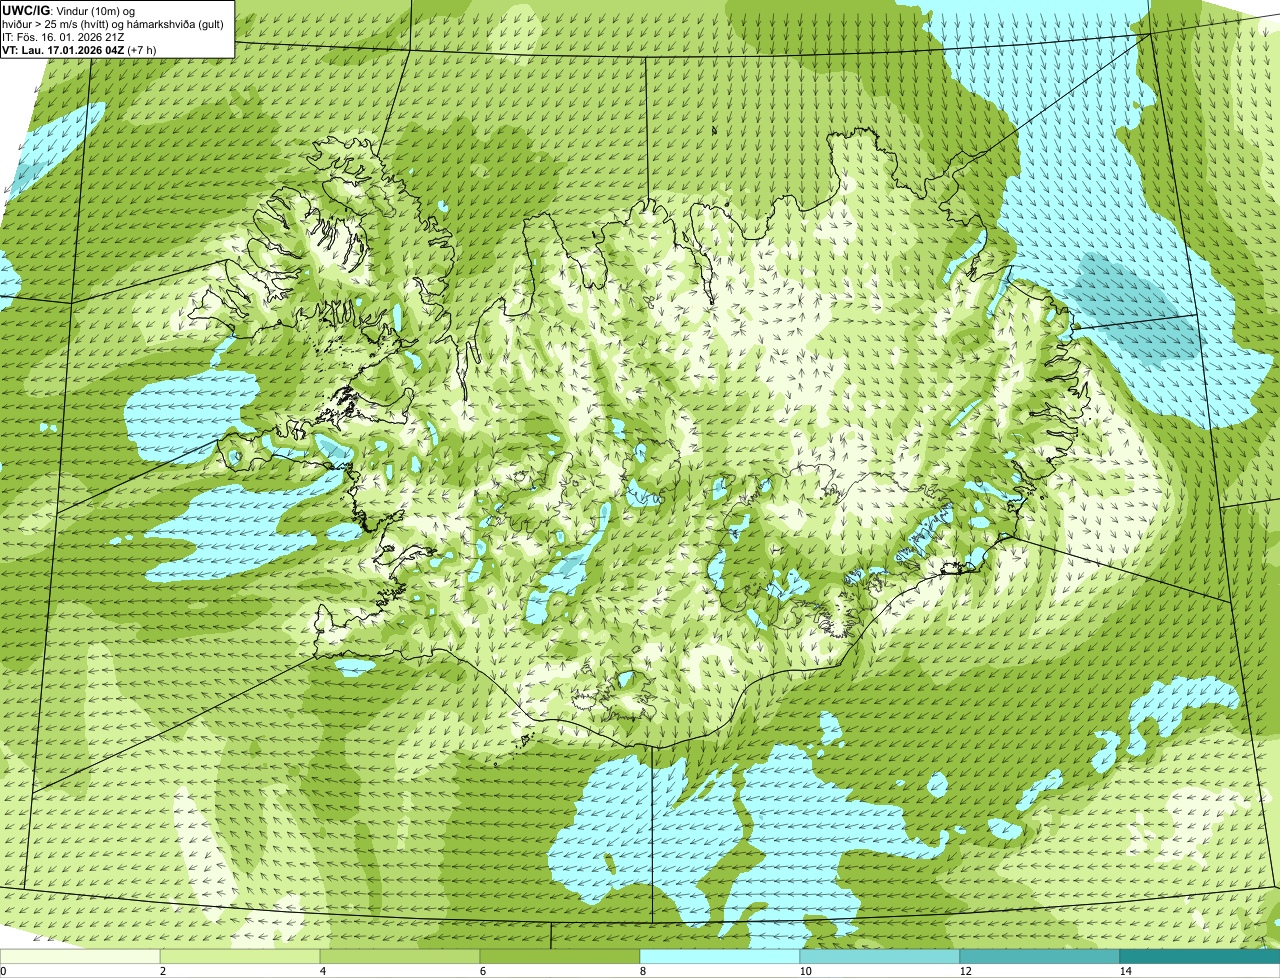Click the scale label '10' under legend
The height and width of the screenshot is (978, 1280).
805,971
